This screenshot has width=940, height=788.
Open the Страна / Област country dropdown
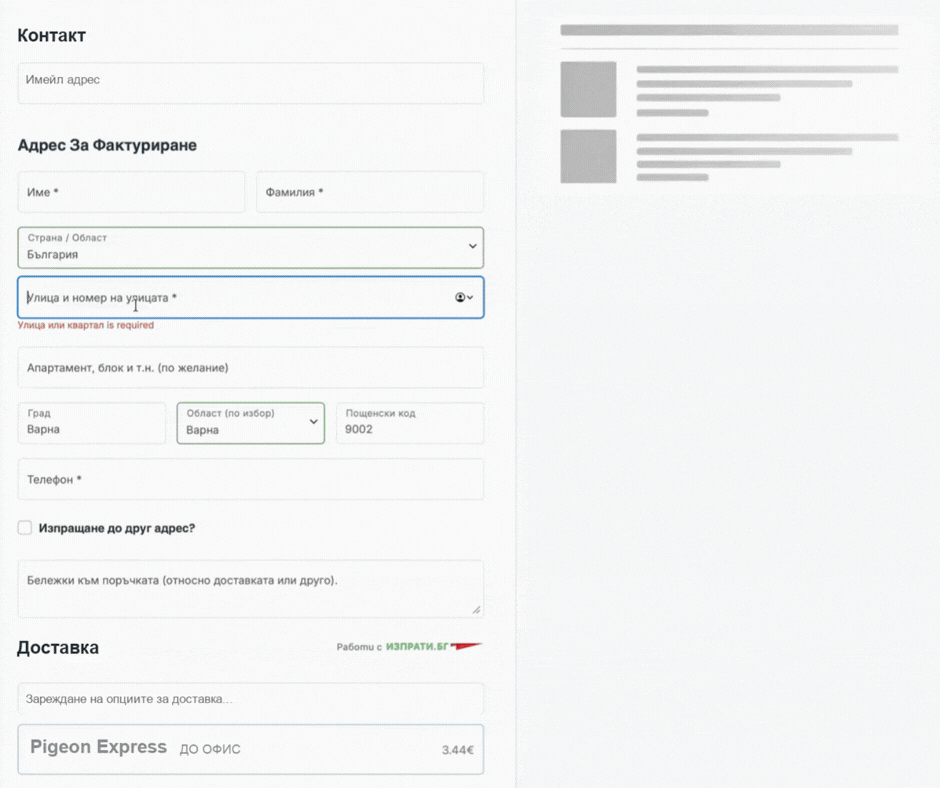point(251,247)
